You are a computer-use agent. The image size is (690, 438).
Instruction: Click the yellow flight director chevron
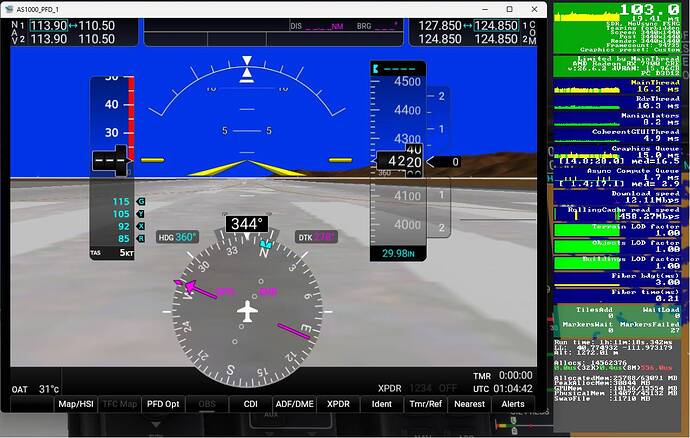[247, 168]
